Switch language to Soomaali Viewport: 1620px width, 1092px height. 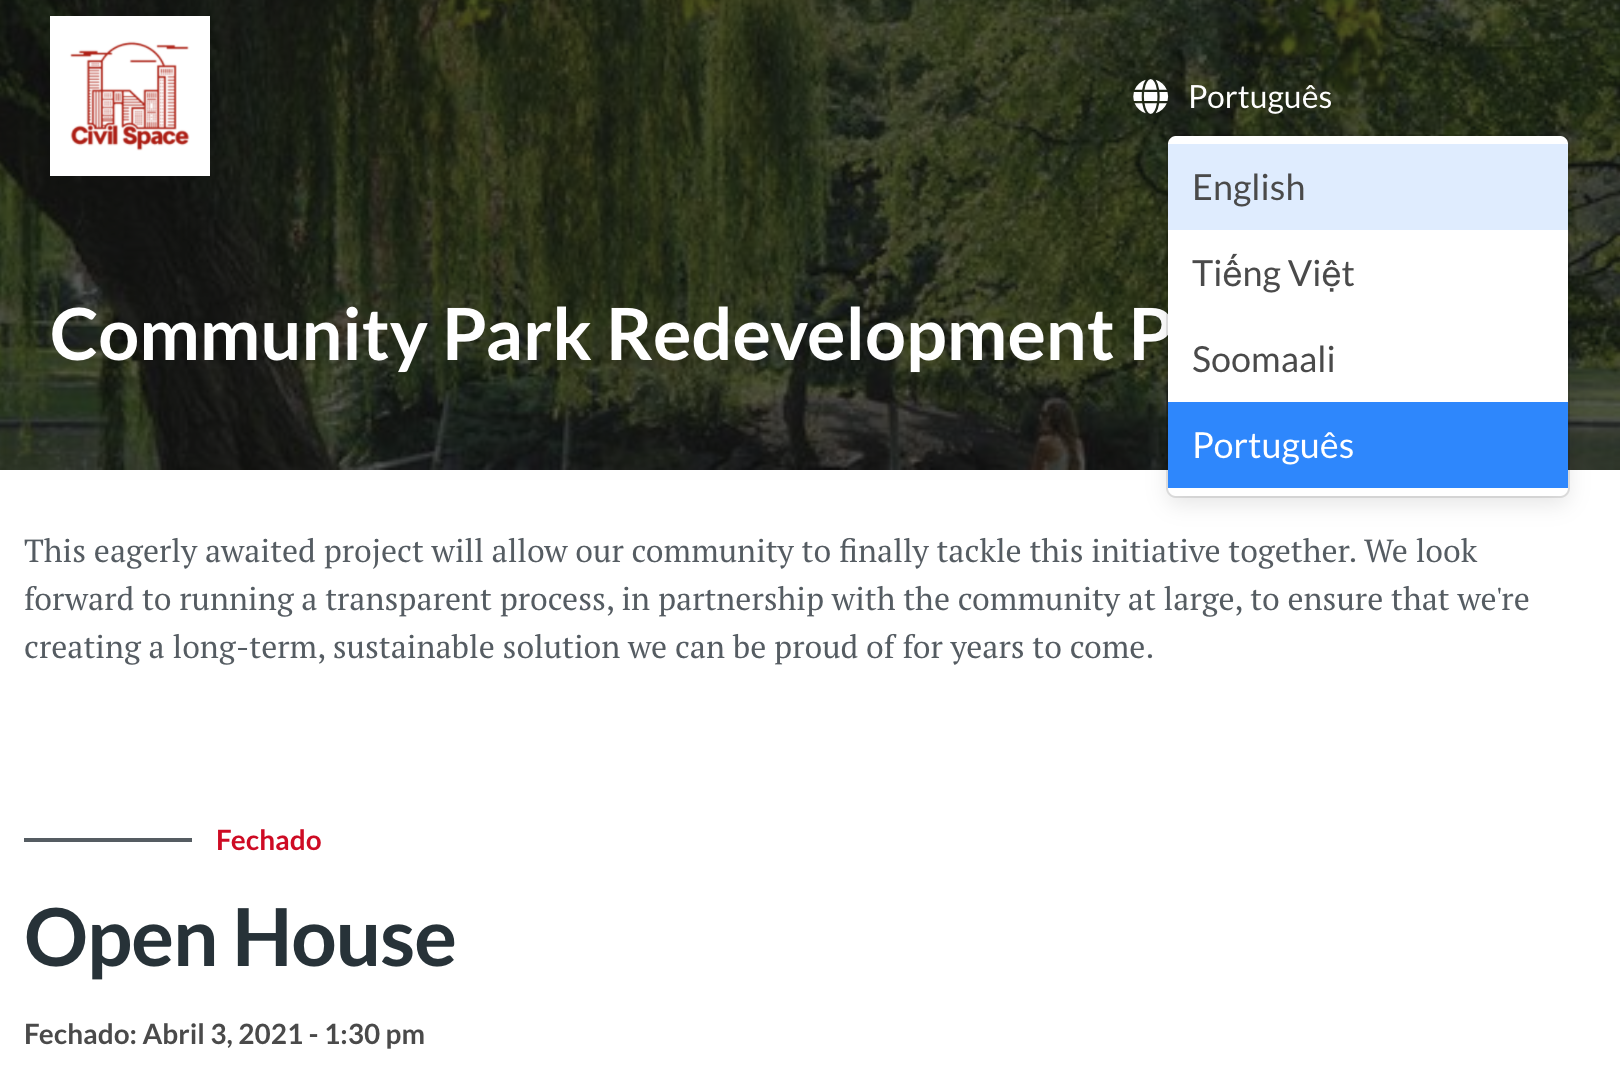(x=1368, y=359)
